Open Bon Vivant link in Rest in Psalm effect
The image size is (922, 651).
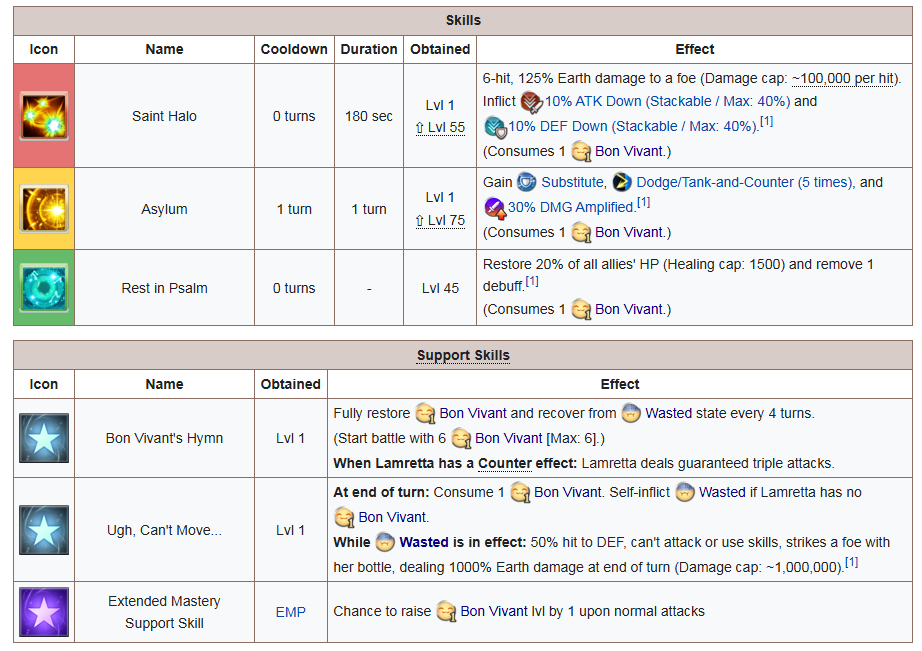click(629, 309)
